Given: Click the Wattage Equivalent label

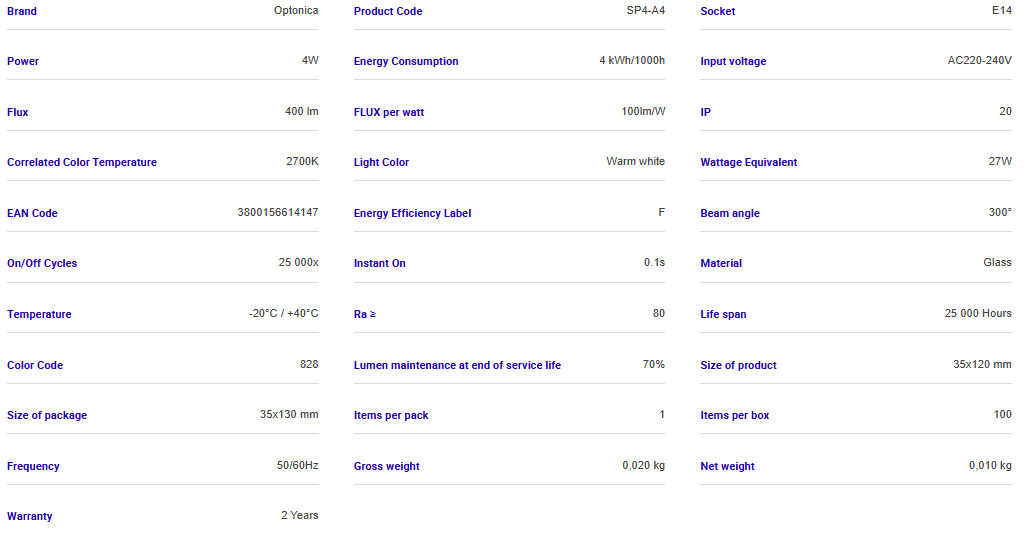Looking at the screenshot, I should coord(749,162).
